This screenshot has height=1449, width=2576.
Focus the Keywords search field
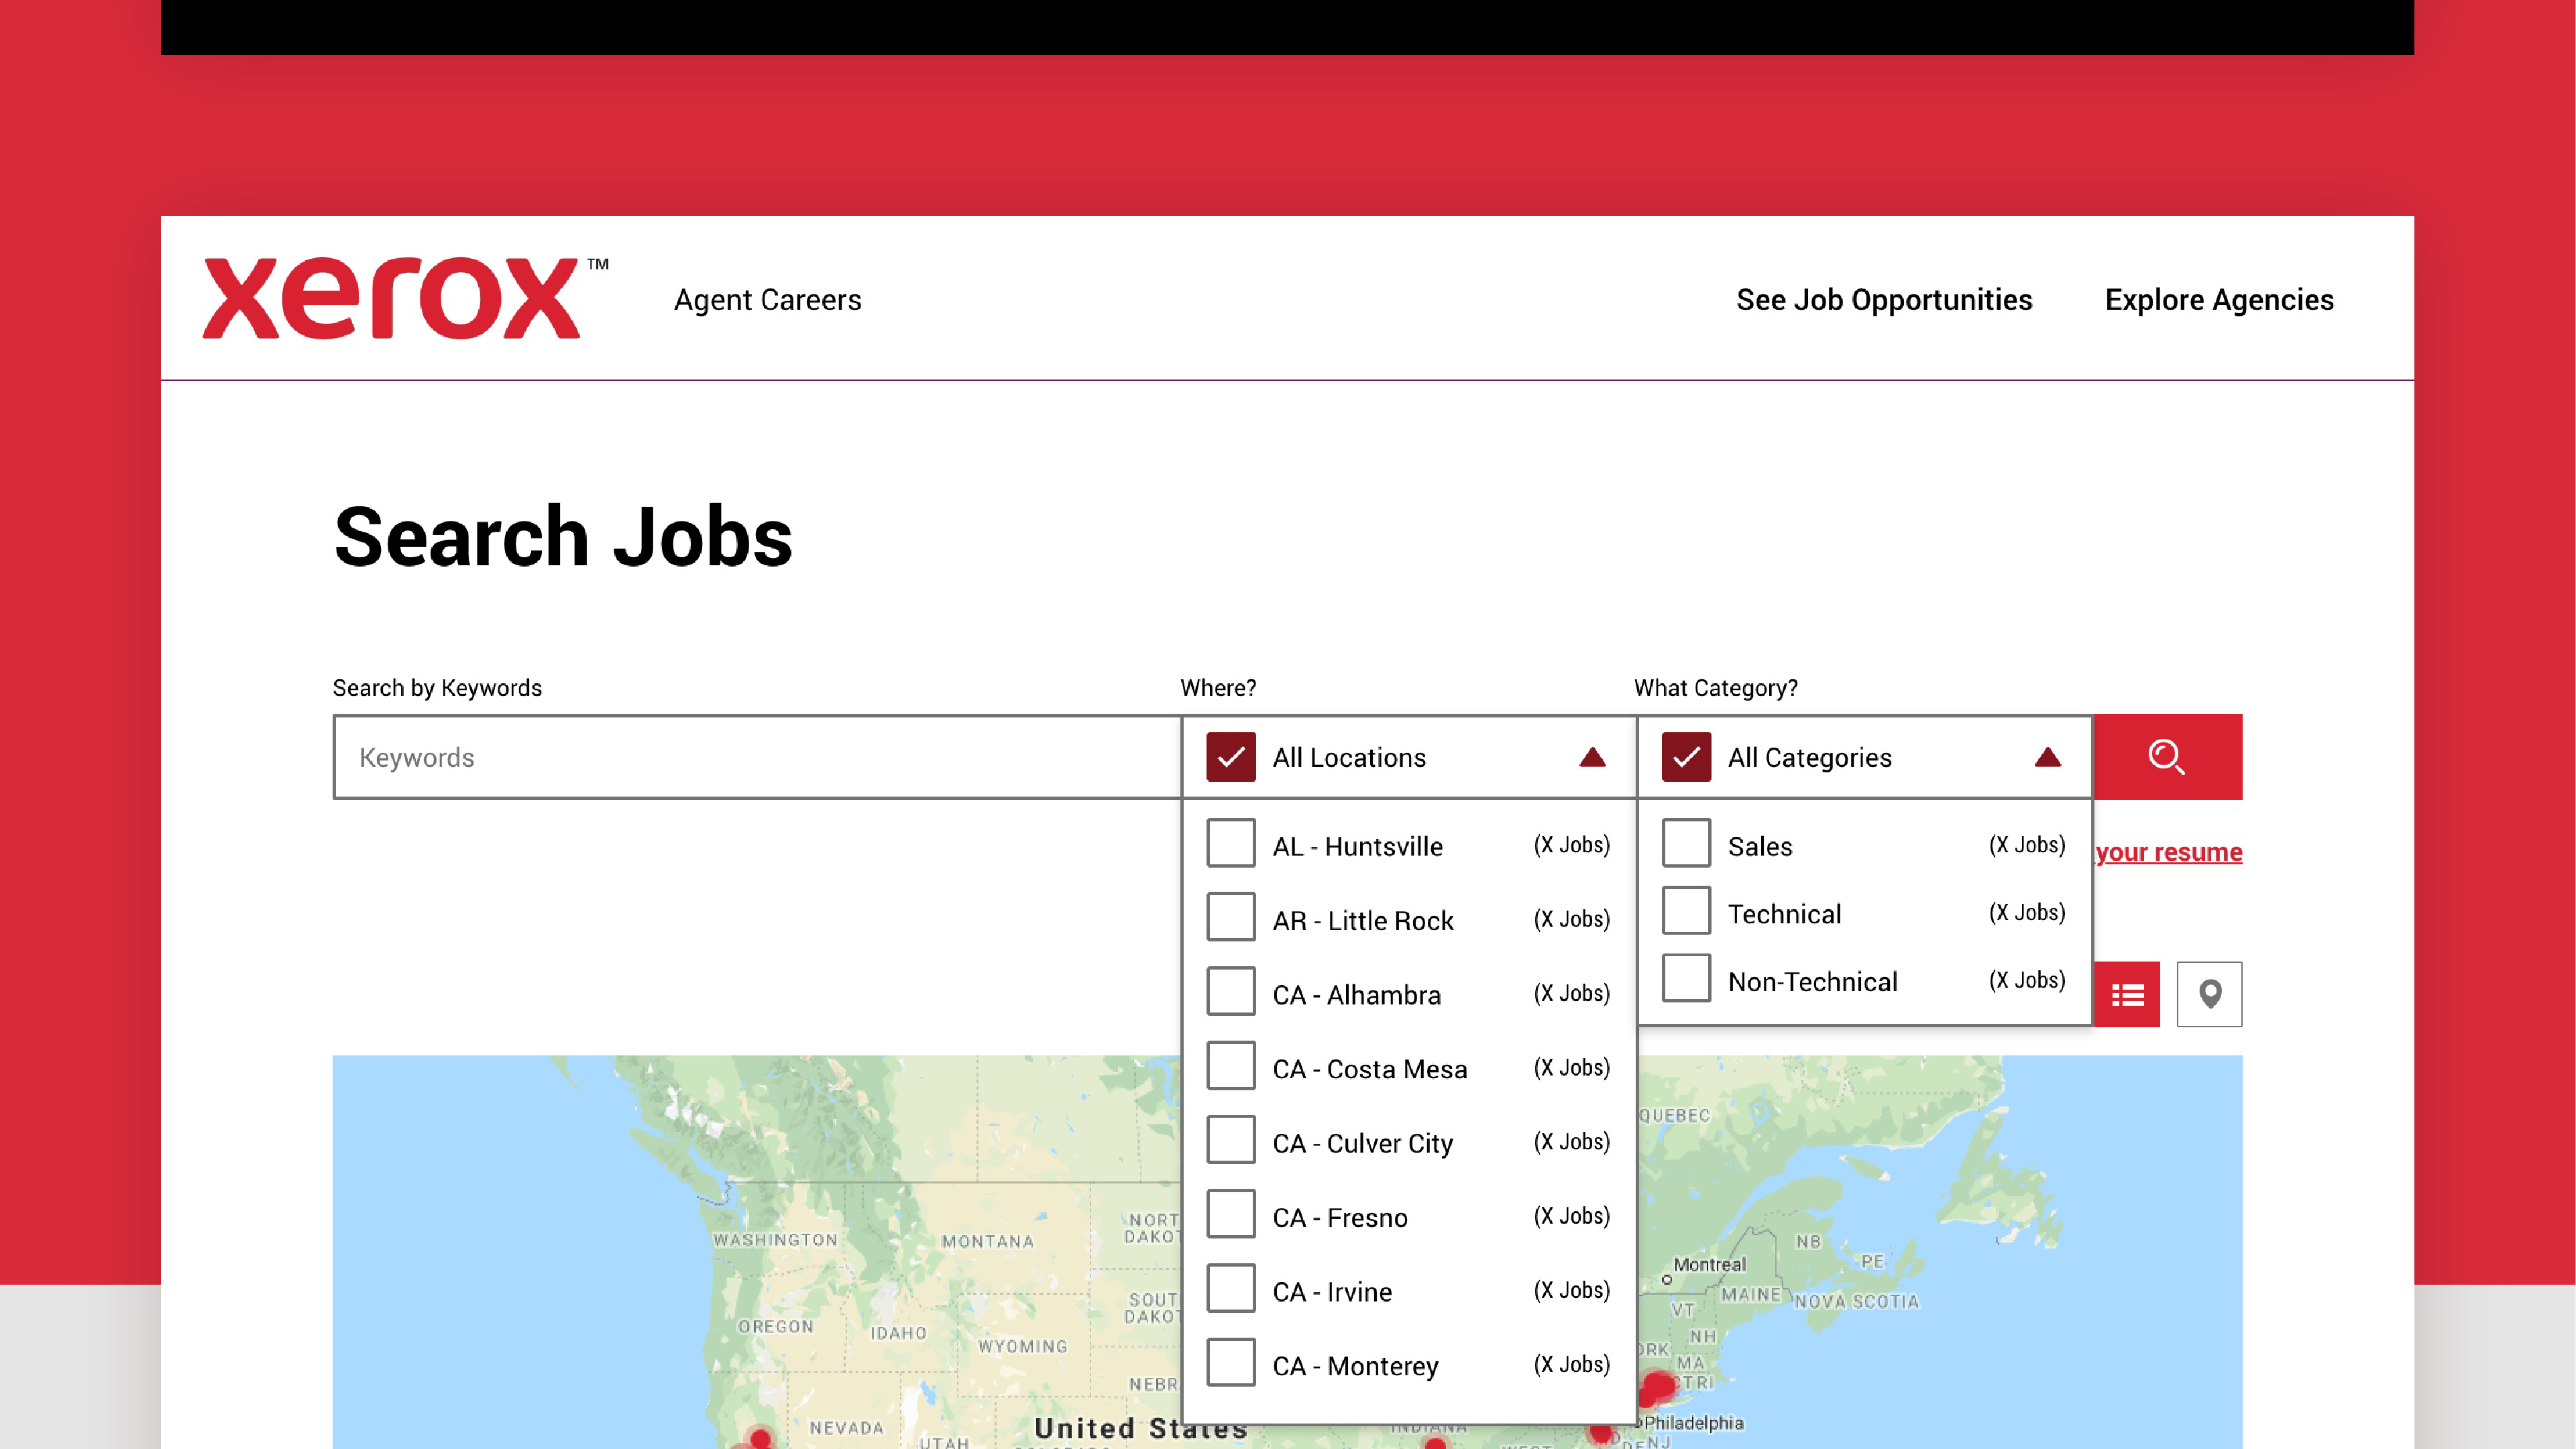[x=756, y=757]
